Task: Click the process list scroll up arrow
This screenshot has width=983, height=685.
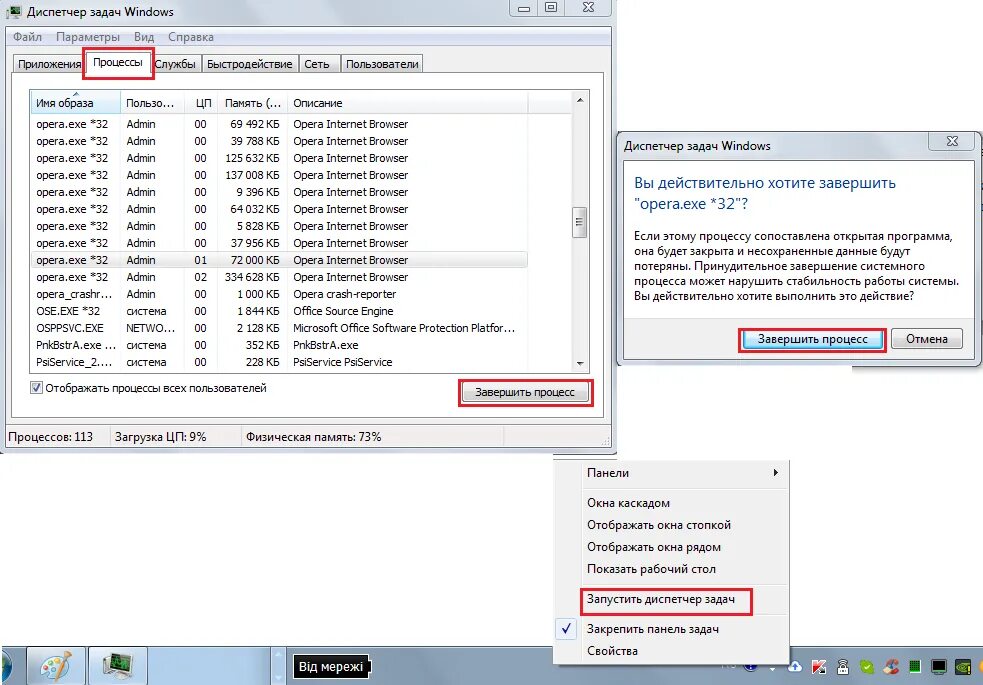Action: [580, 100]
